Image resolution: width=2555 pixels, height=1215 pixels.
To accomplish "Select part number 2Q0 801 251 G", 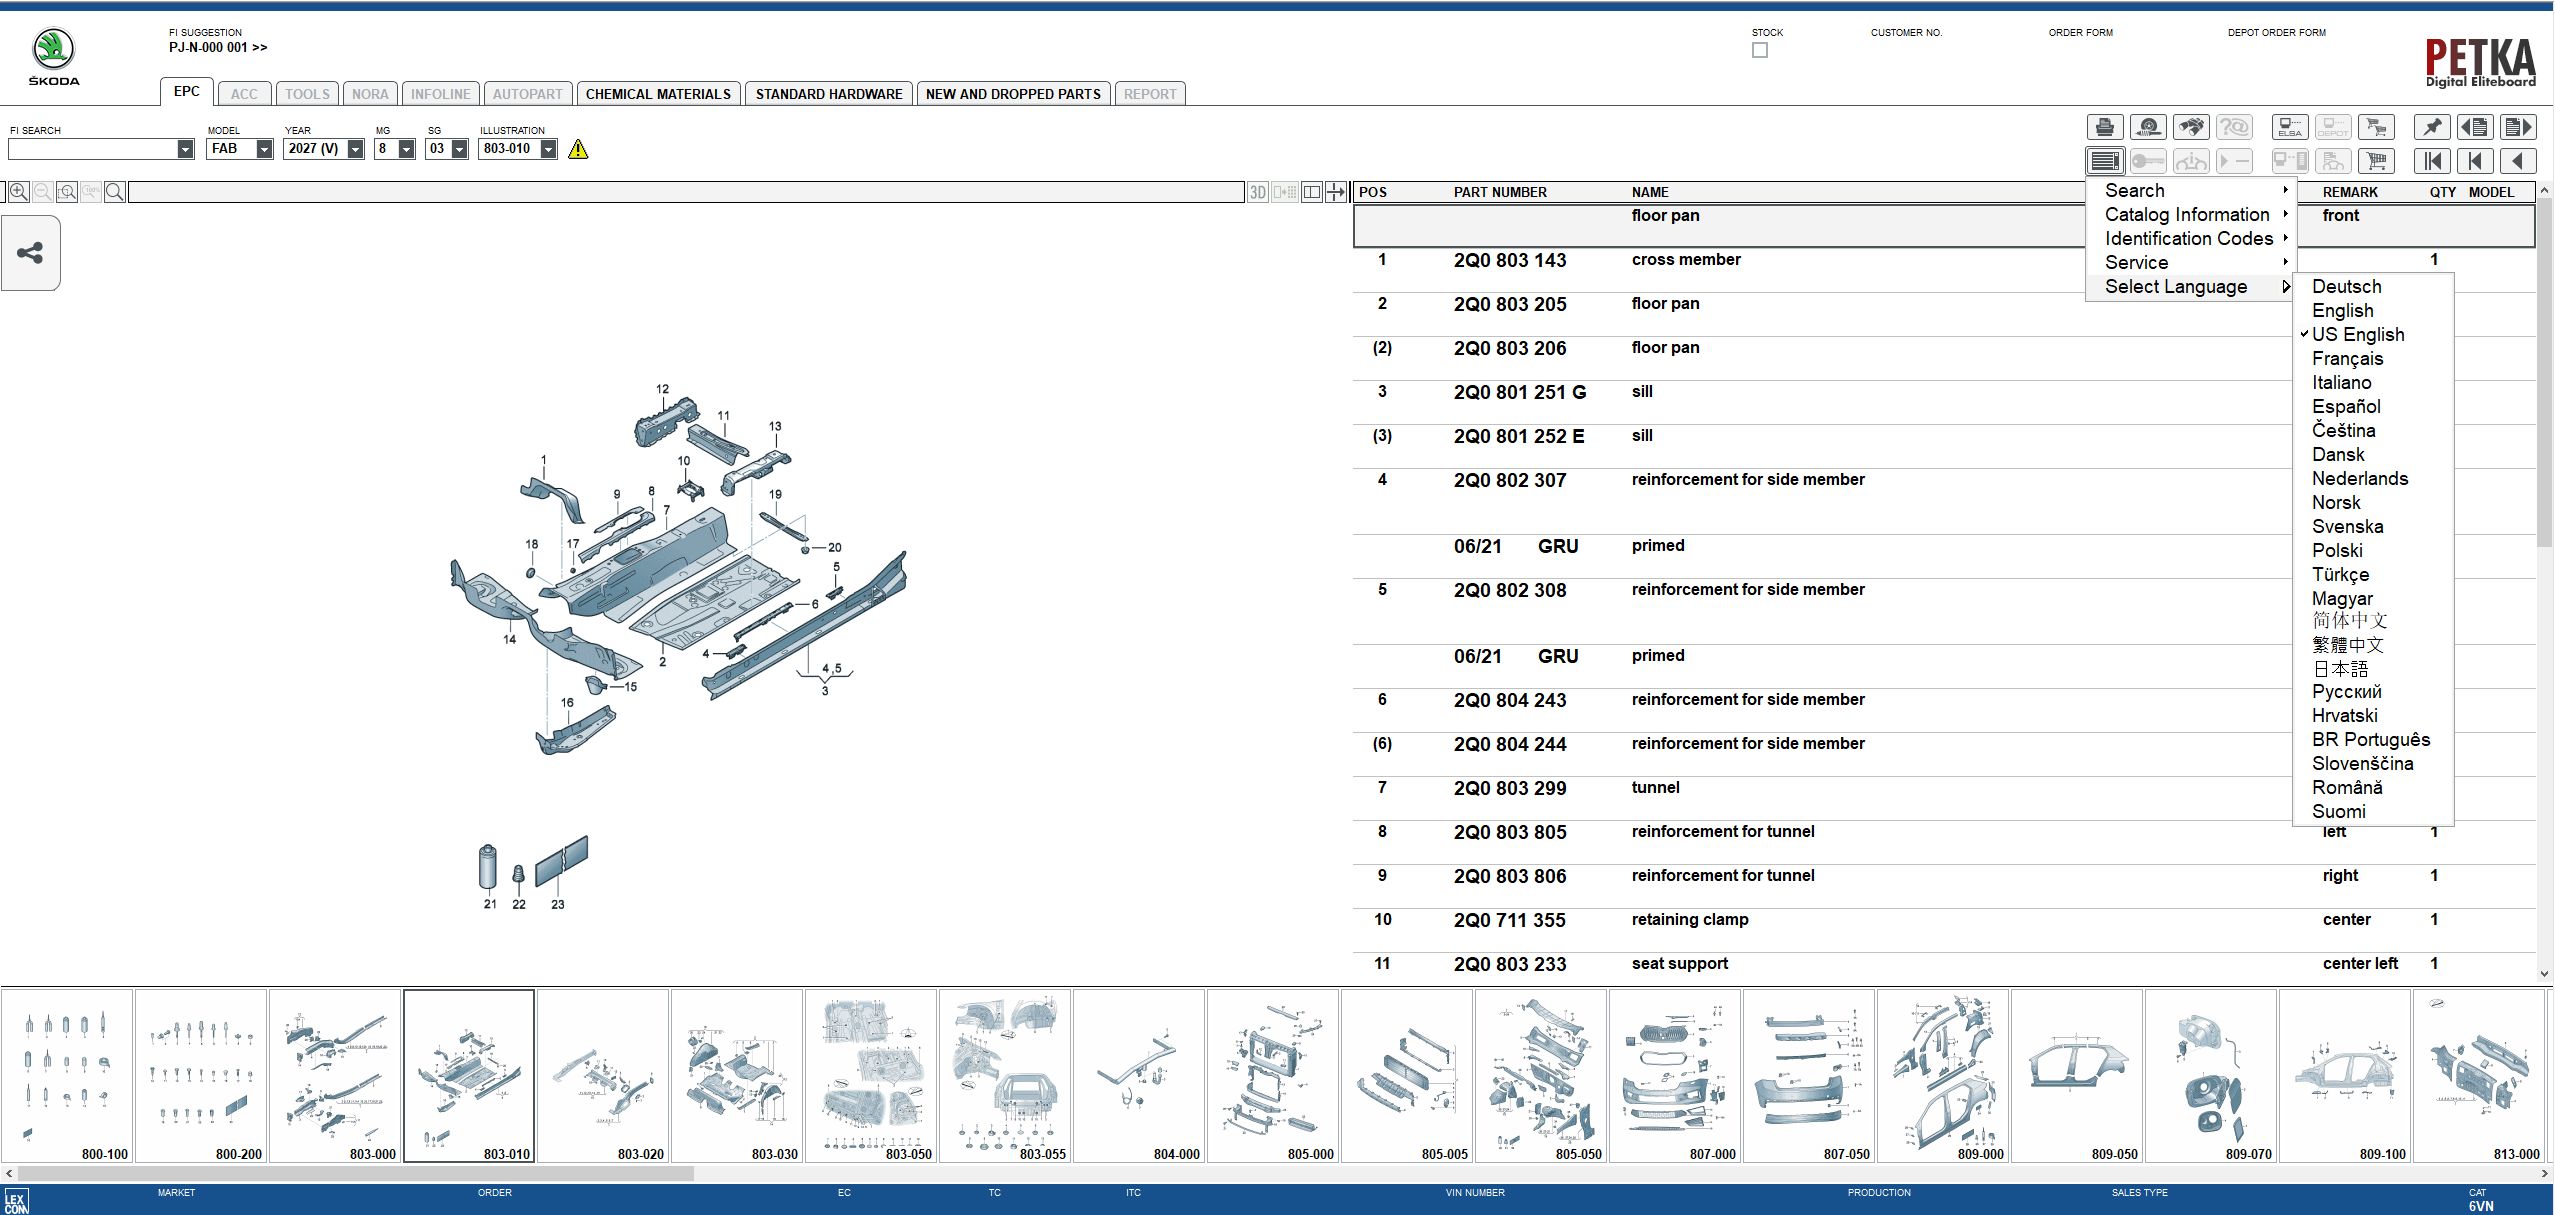I will (1520, 392).
